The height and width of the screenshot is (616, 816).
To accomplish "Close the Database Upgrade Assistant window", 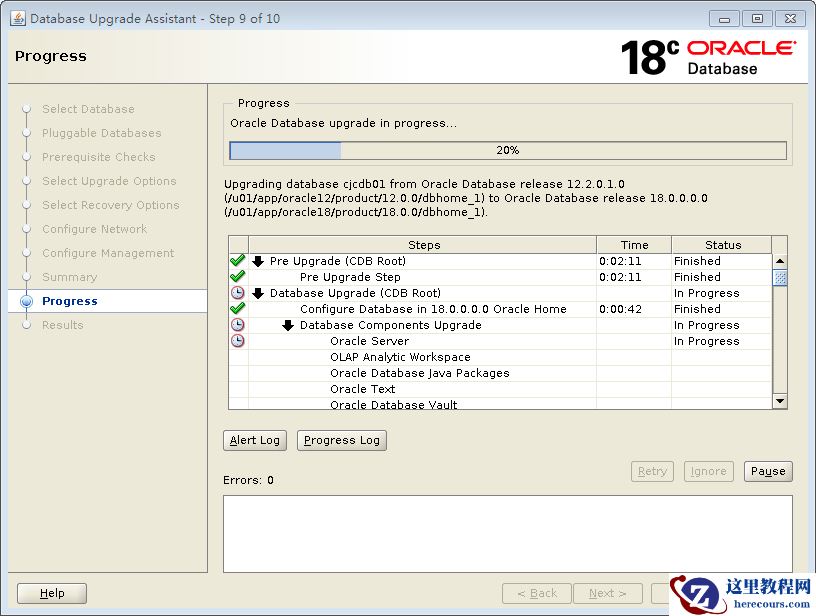I will coord(790,19).
